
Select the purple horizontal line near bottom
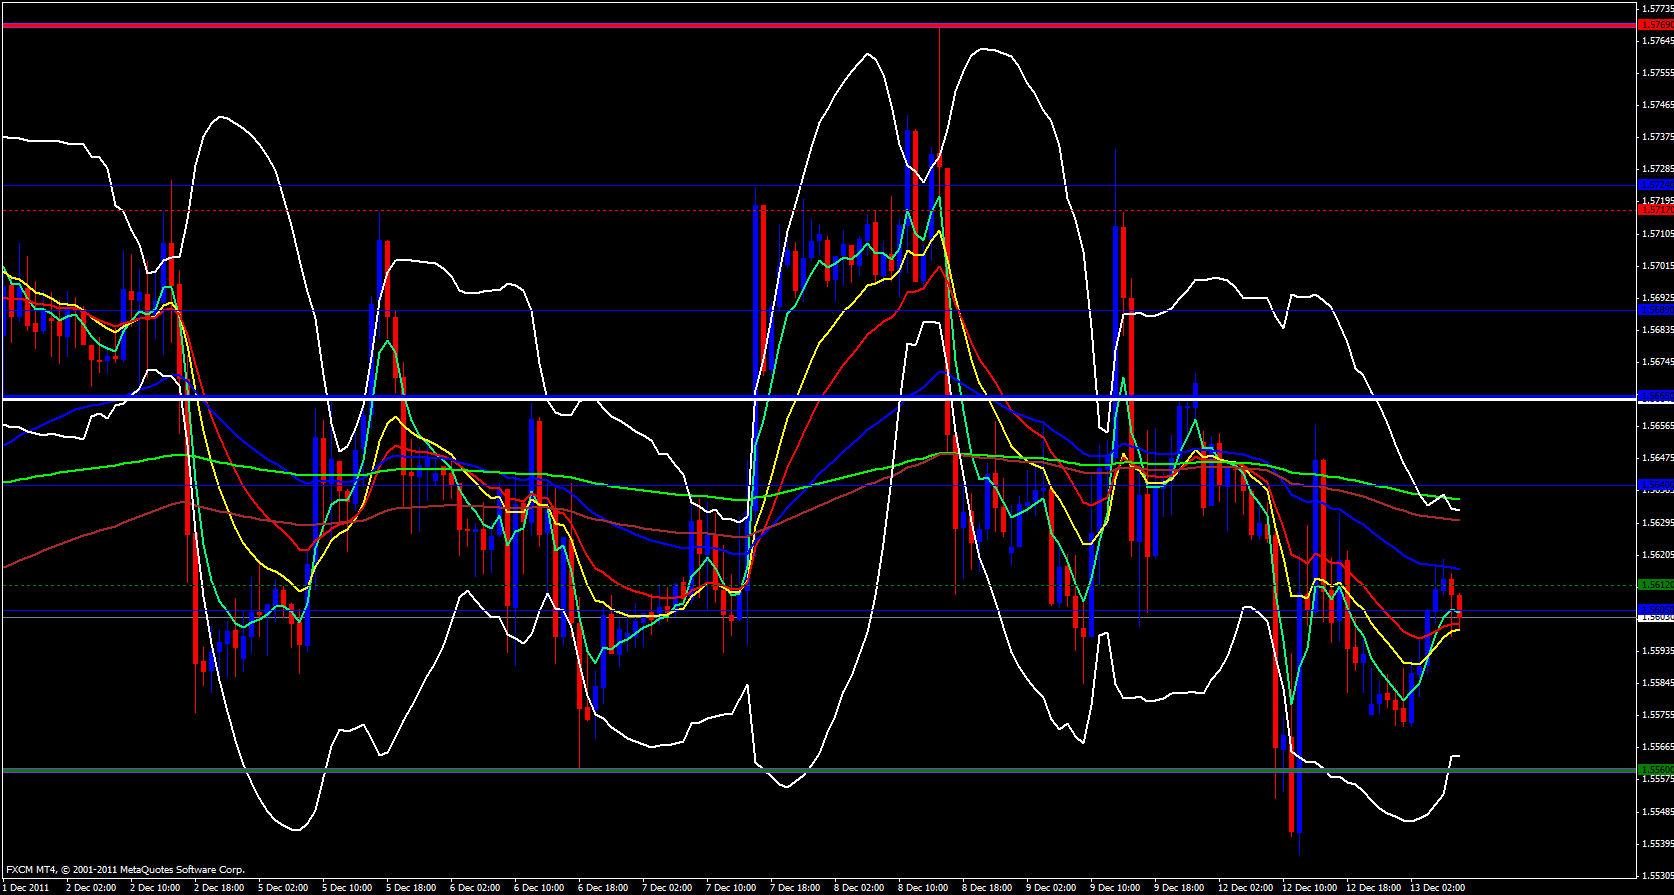point(800,769)
